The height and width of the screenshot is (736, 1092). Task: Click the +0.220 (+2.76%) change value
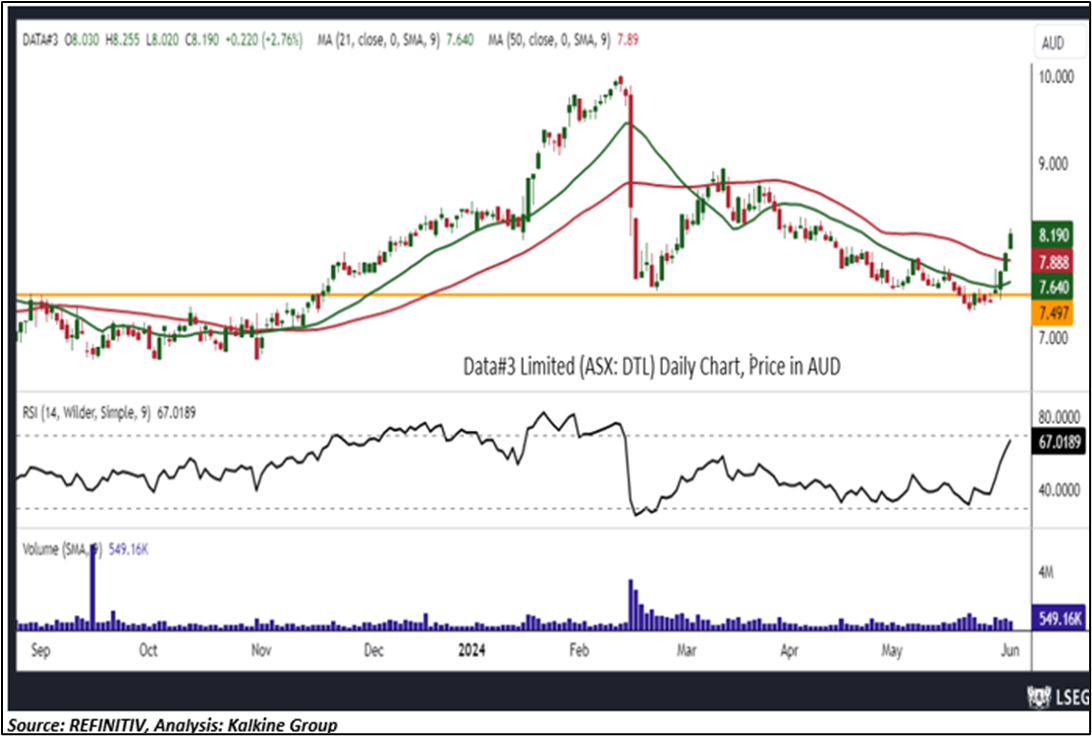coord(263,42)
